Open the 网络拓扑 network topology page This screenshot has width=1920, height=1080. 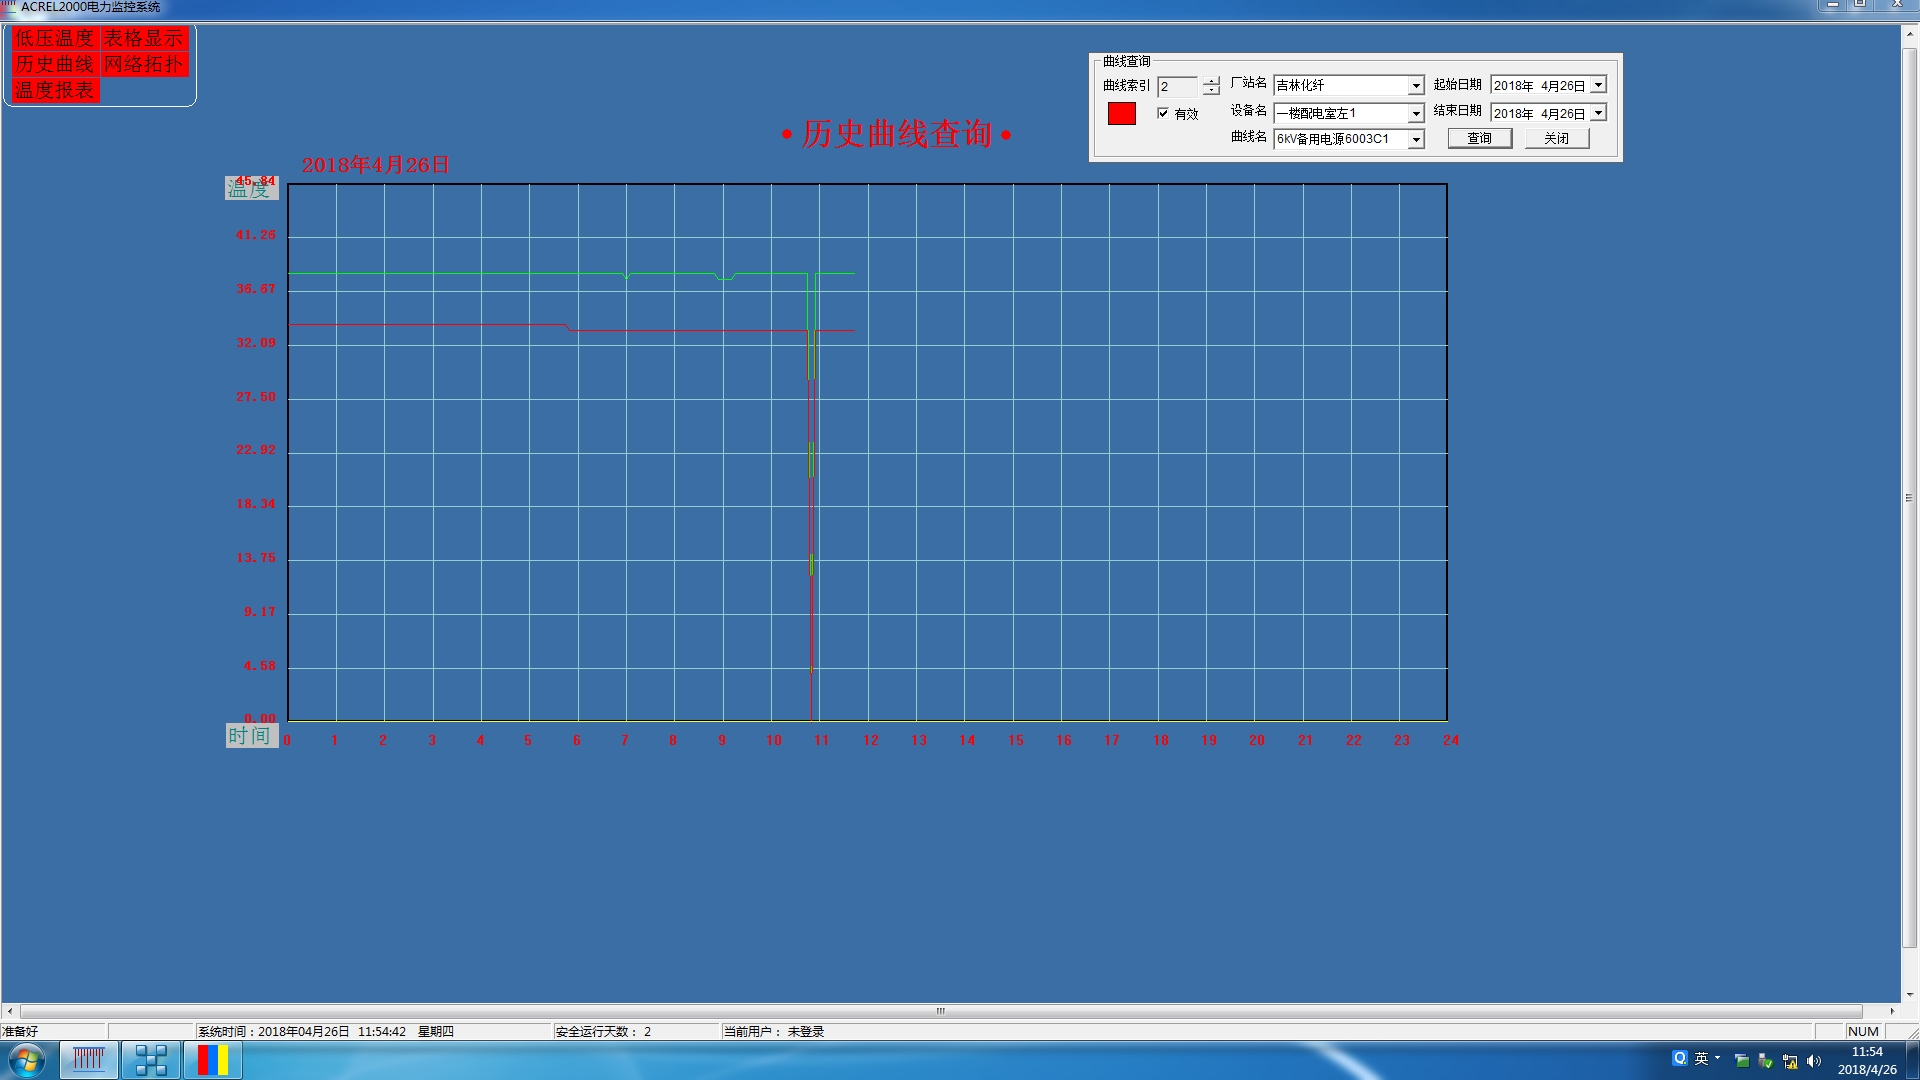[x=144, y=64]
